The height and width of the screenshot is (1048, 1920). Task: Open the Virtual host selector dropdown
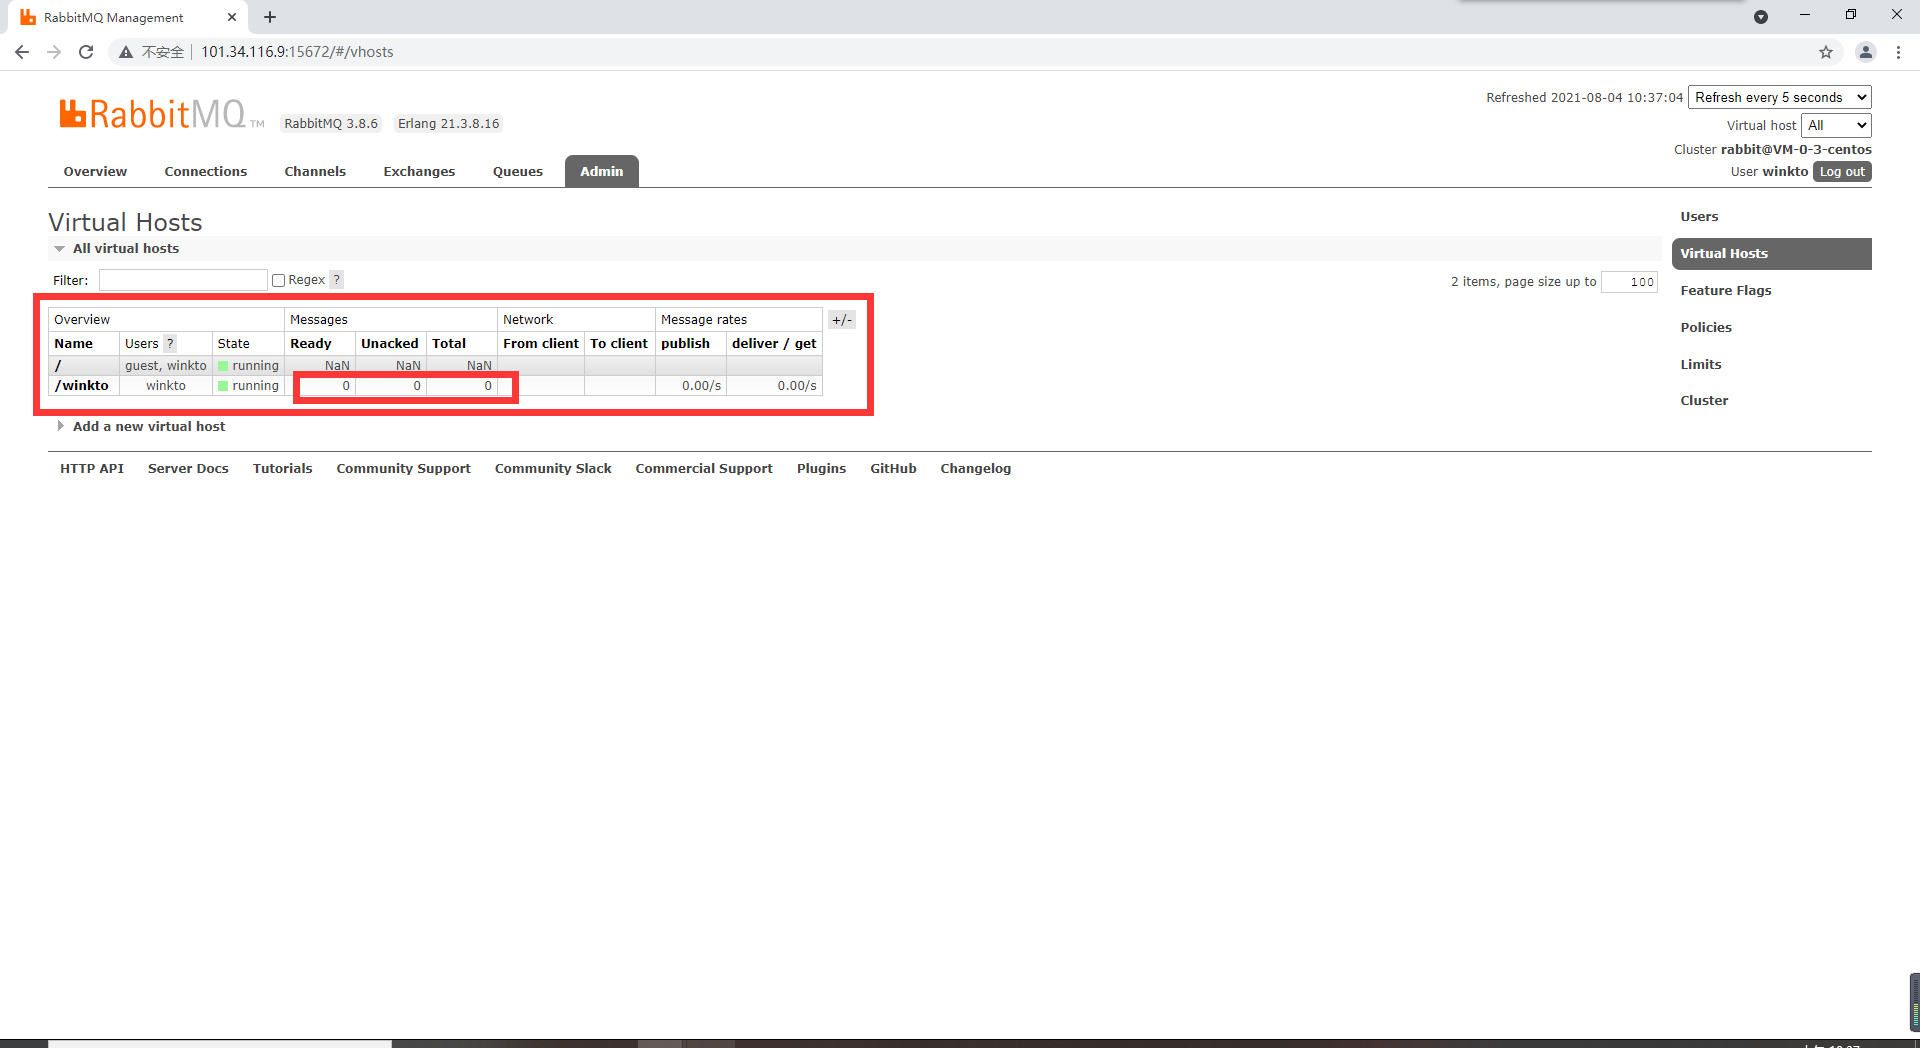tap(1836, 125)
